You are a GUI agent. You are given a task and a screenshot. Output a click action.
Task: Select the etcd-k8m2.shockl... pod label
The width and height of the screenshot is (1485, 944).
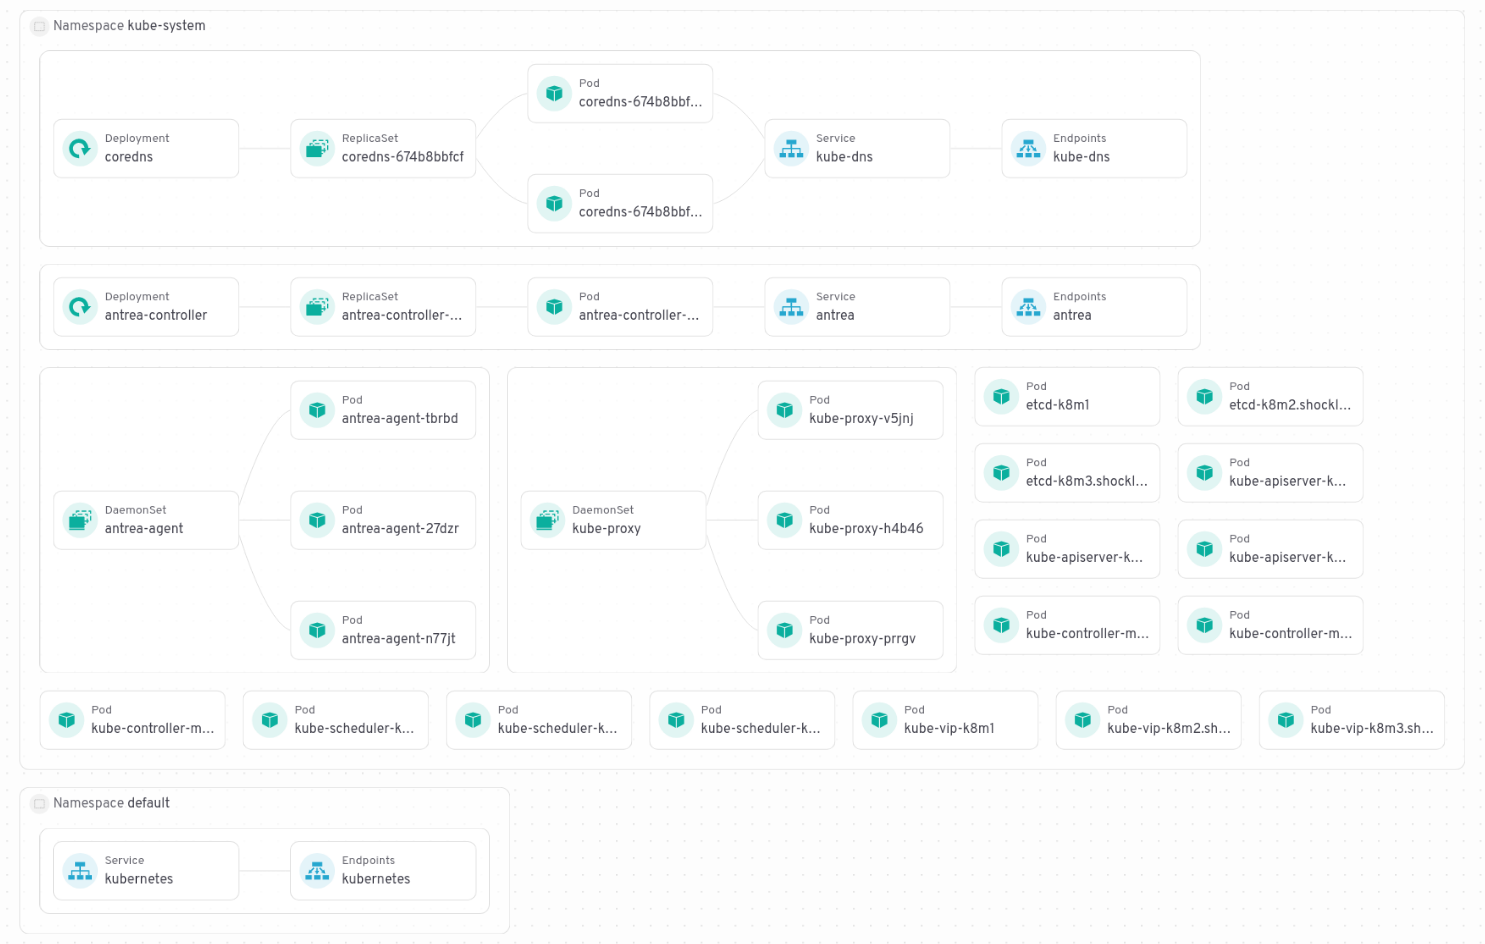(x=1290, y=405)
